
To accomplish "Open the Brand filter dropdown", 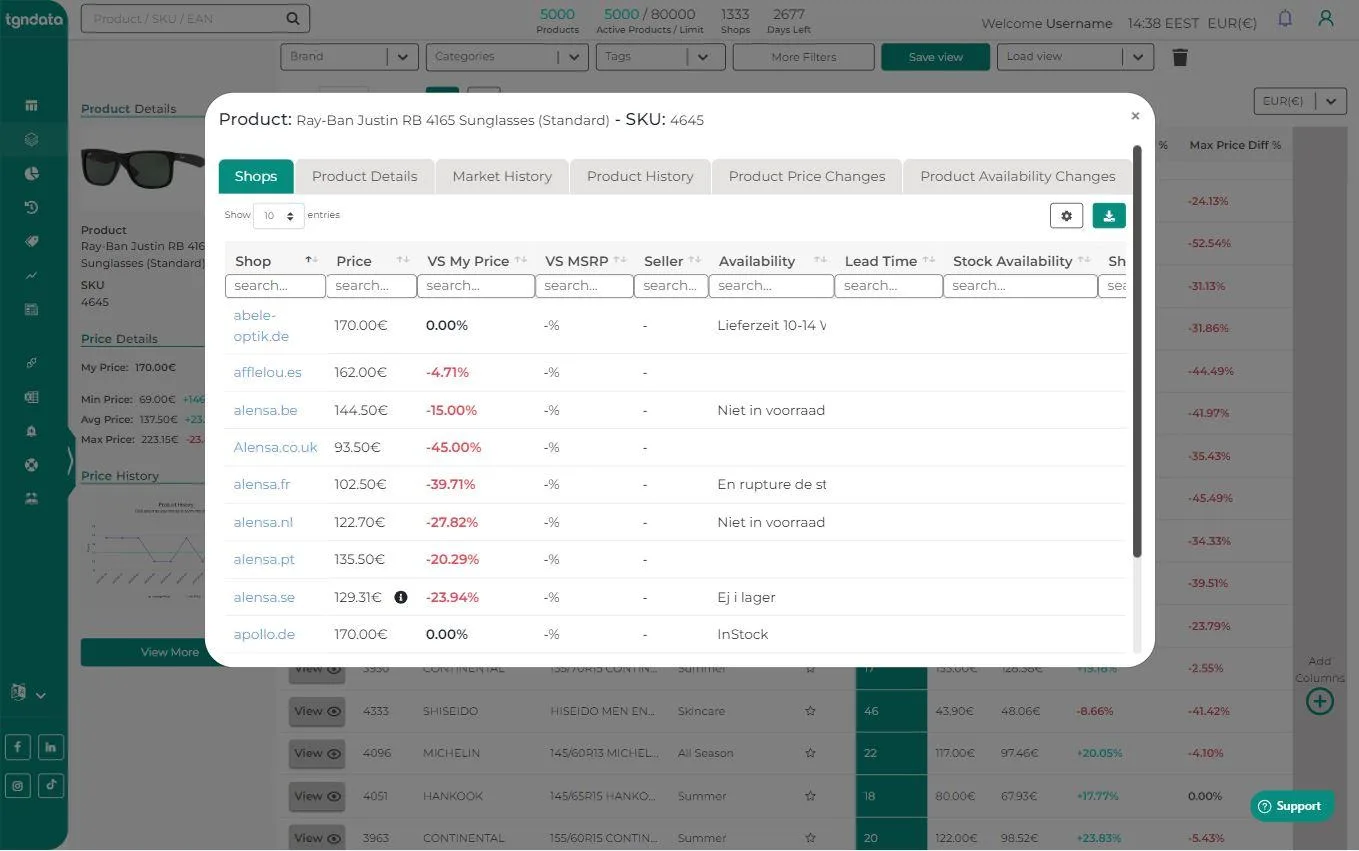I will (x=349, y=57).
